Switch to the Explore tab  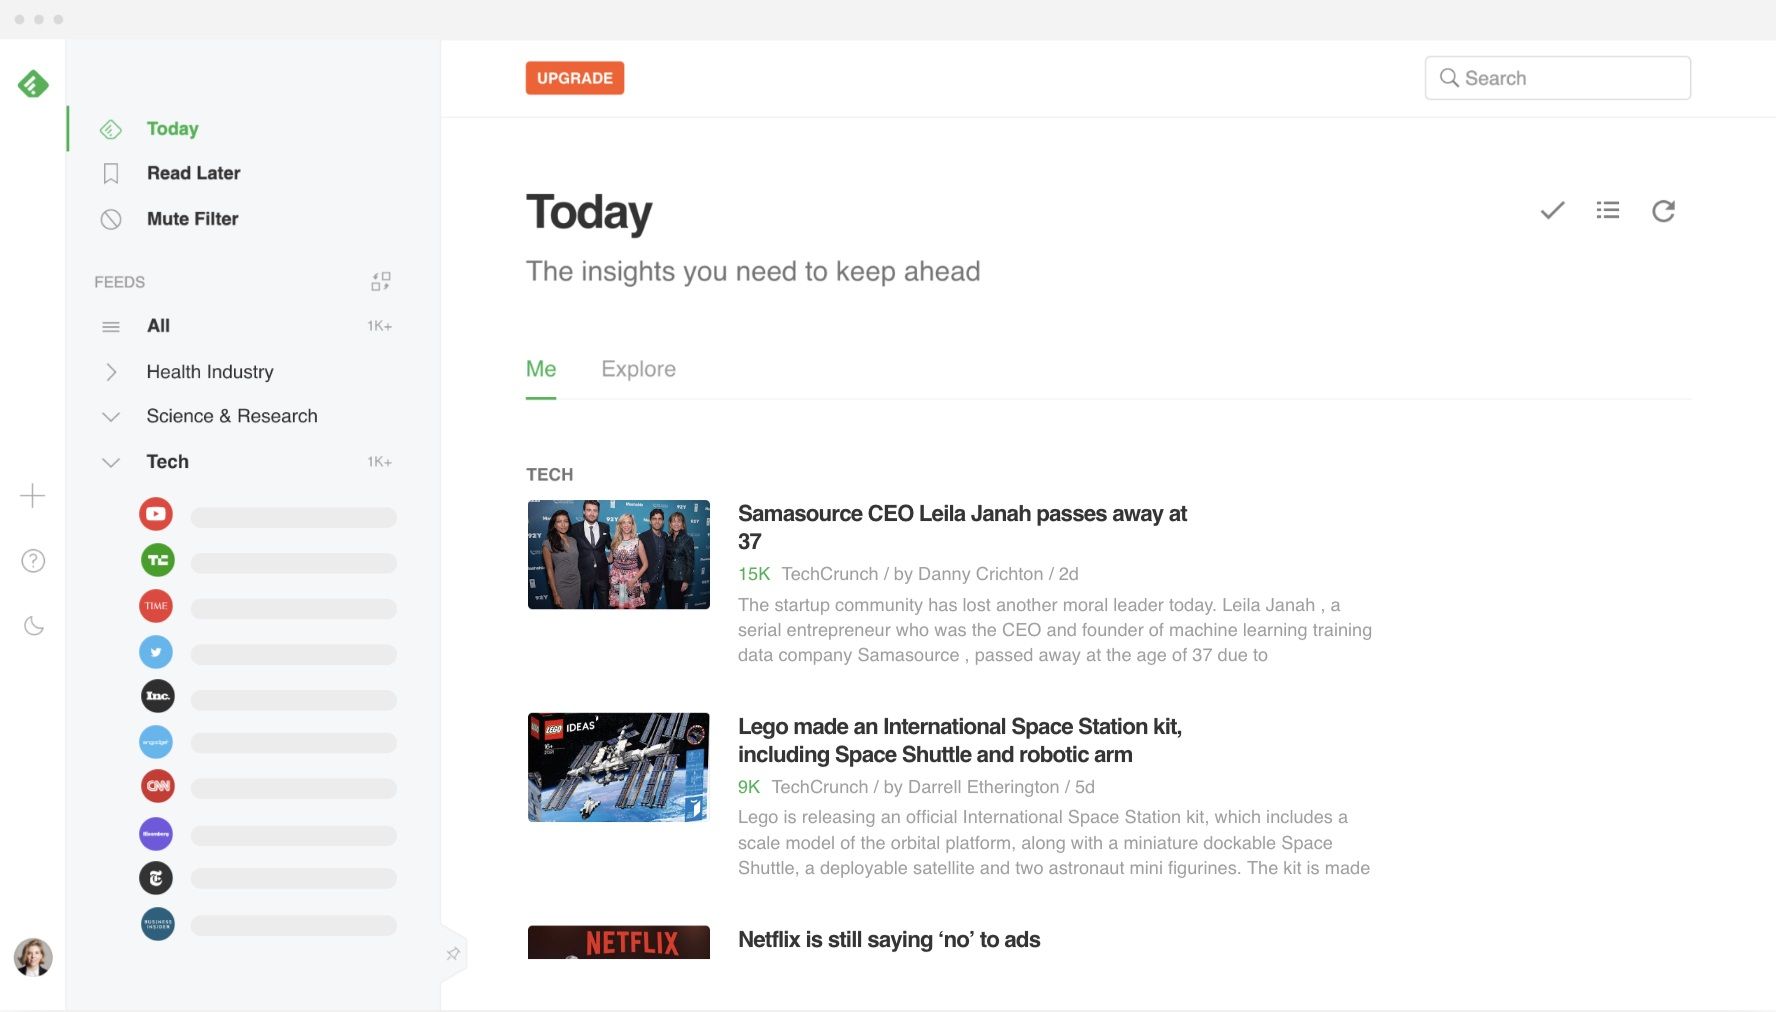[x=639, y=368]
